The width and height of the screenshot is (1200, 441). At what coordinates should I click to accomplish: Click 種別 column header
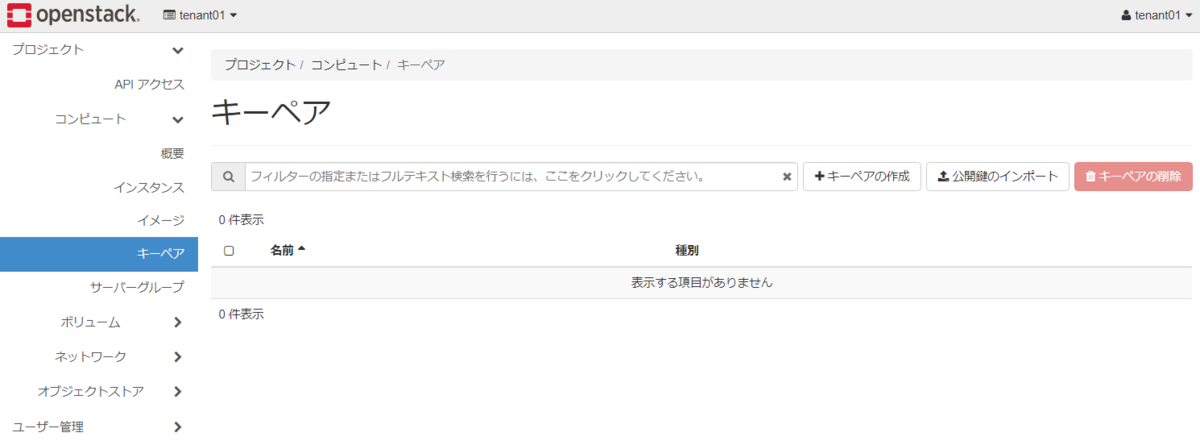pos(687,251)
